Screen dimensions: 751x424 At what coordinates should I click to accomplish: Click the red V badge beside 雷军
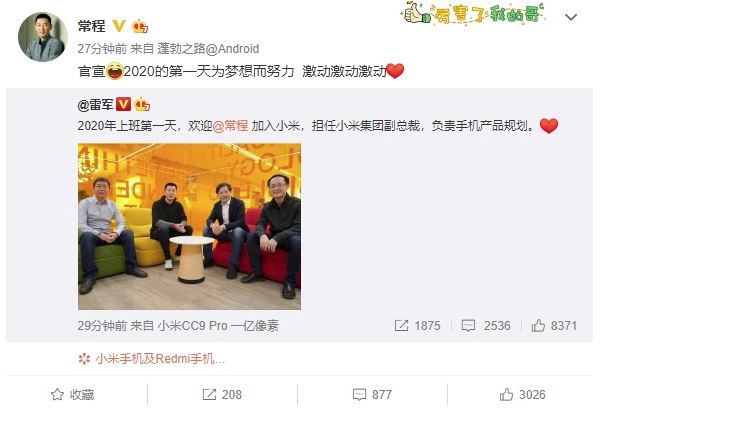click(x=124, y=104)
